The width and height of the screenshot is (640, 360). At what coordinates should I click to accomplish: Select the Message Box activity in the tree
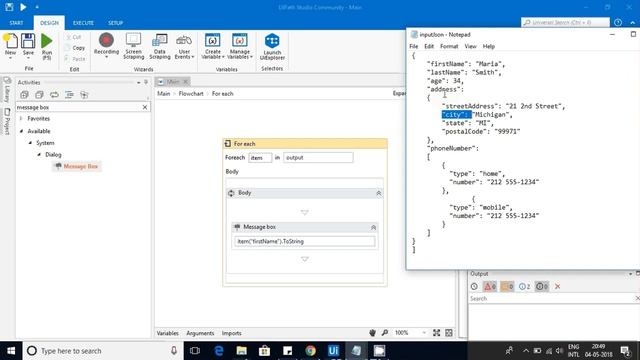tap(77, 166)
